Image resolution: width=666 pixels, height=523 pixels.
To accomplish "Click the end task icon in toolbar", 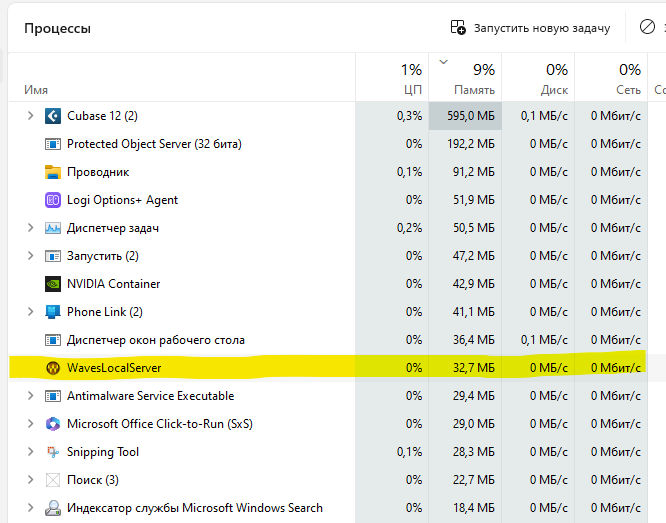I will (647, 27).
